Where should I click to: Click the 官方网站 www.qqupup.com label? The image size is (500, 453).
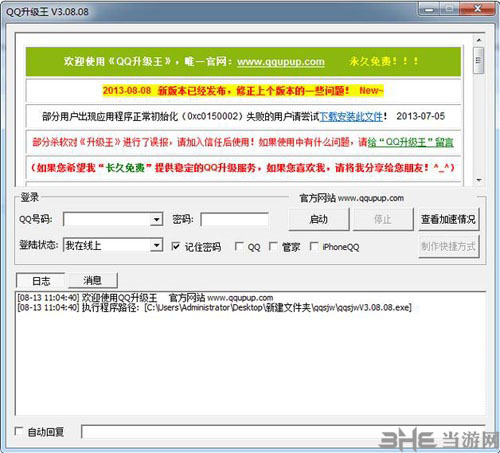(x=352, y=198)
